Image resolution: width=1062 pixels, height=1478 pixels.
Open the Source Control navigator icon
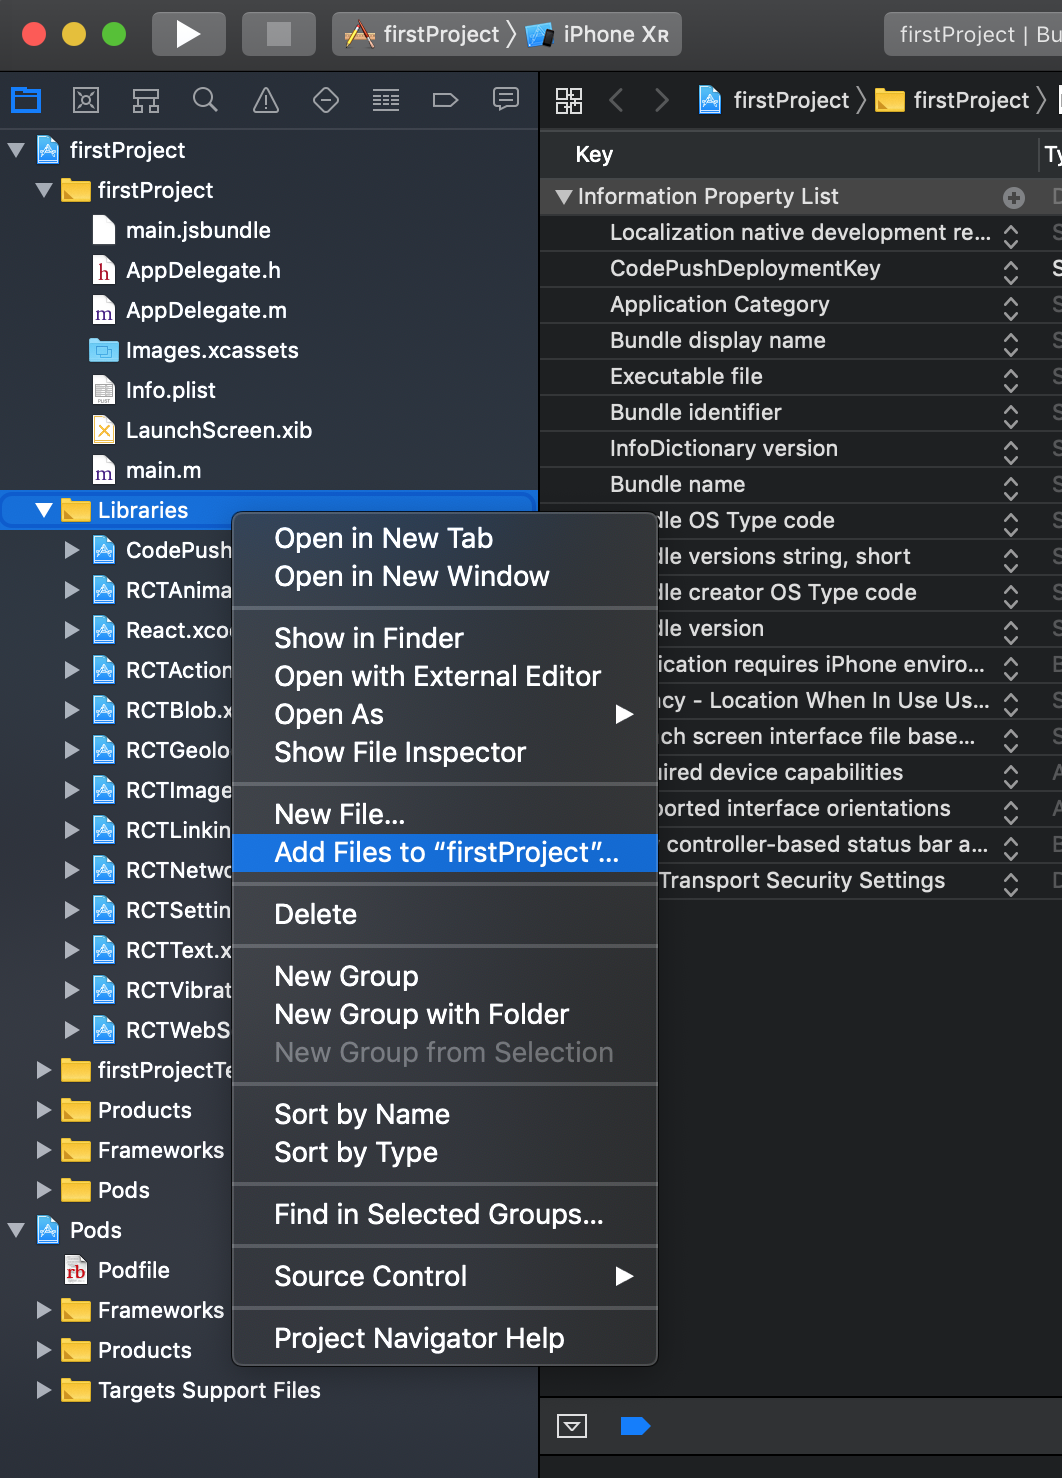click(86, 100)
